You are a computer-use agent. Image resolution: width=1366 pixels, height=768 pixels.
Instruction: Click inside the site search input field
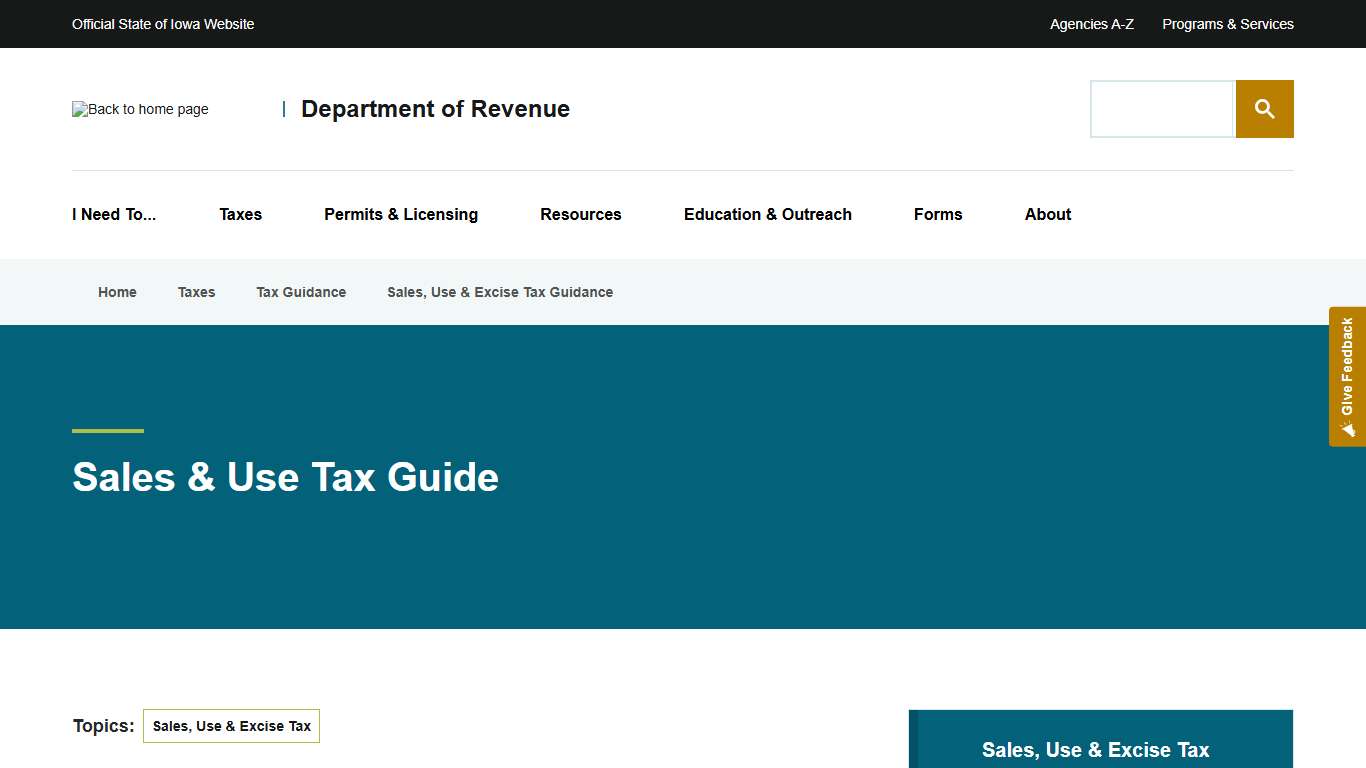point(1162,108)
